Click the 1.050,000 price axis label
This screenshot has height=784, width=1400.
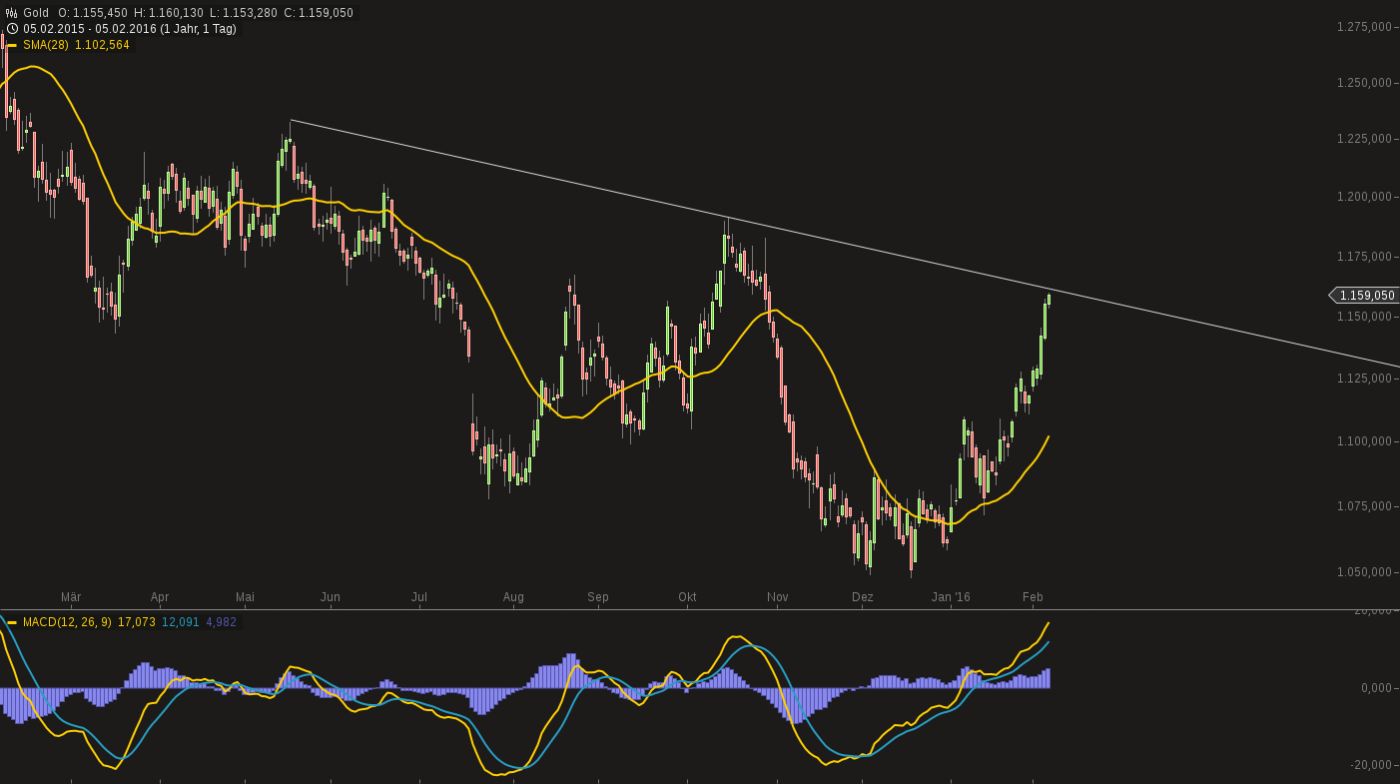[1365, 573]
